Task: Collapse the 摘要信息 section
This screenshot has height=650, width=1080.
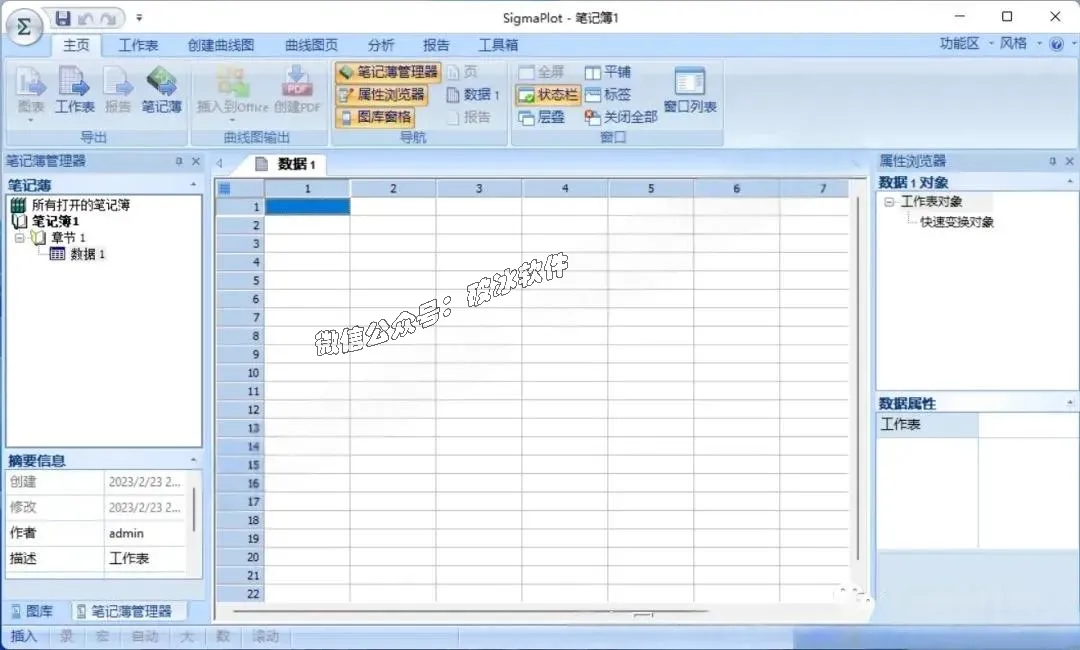Action: coord(193,460)
